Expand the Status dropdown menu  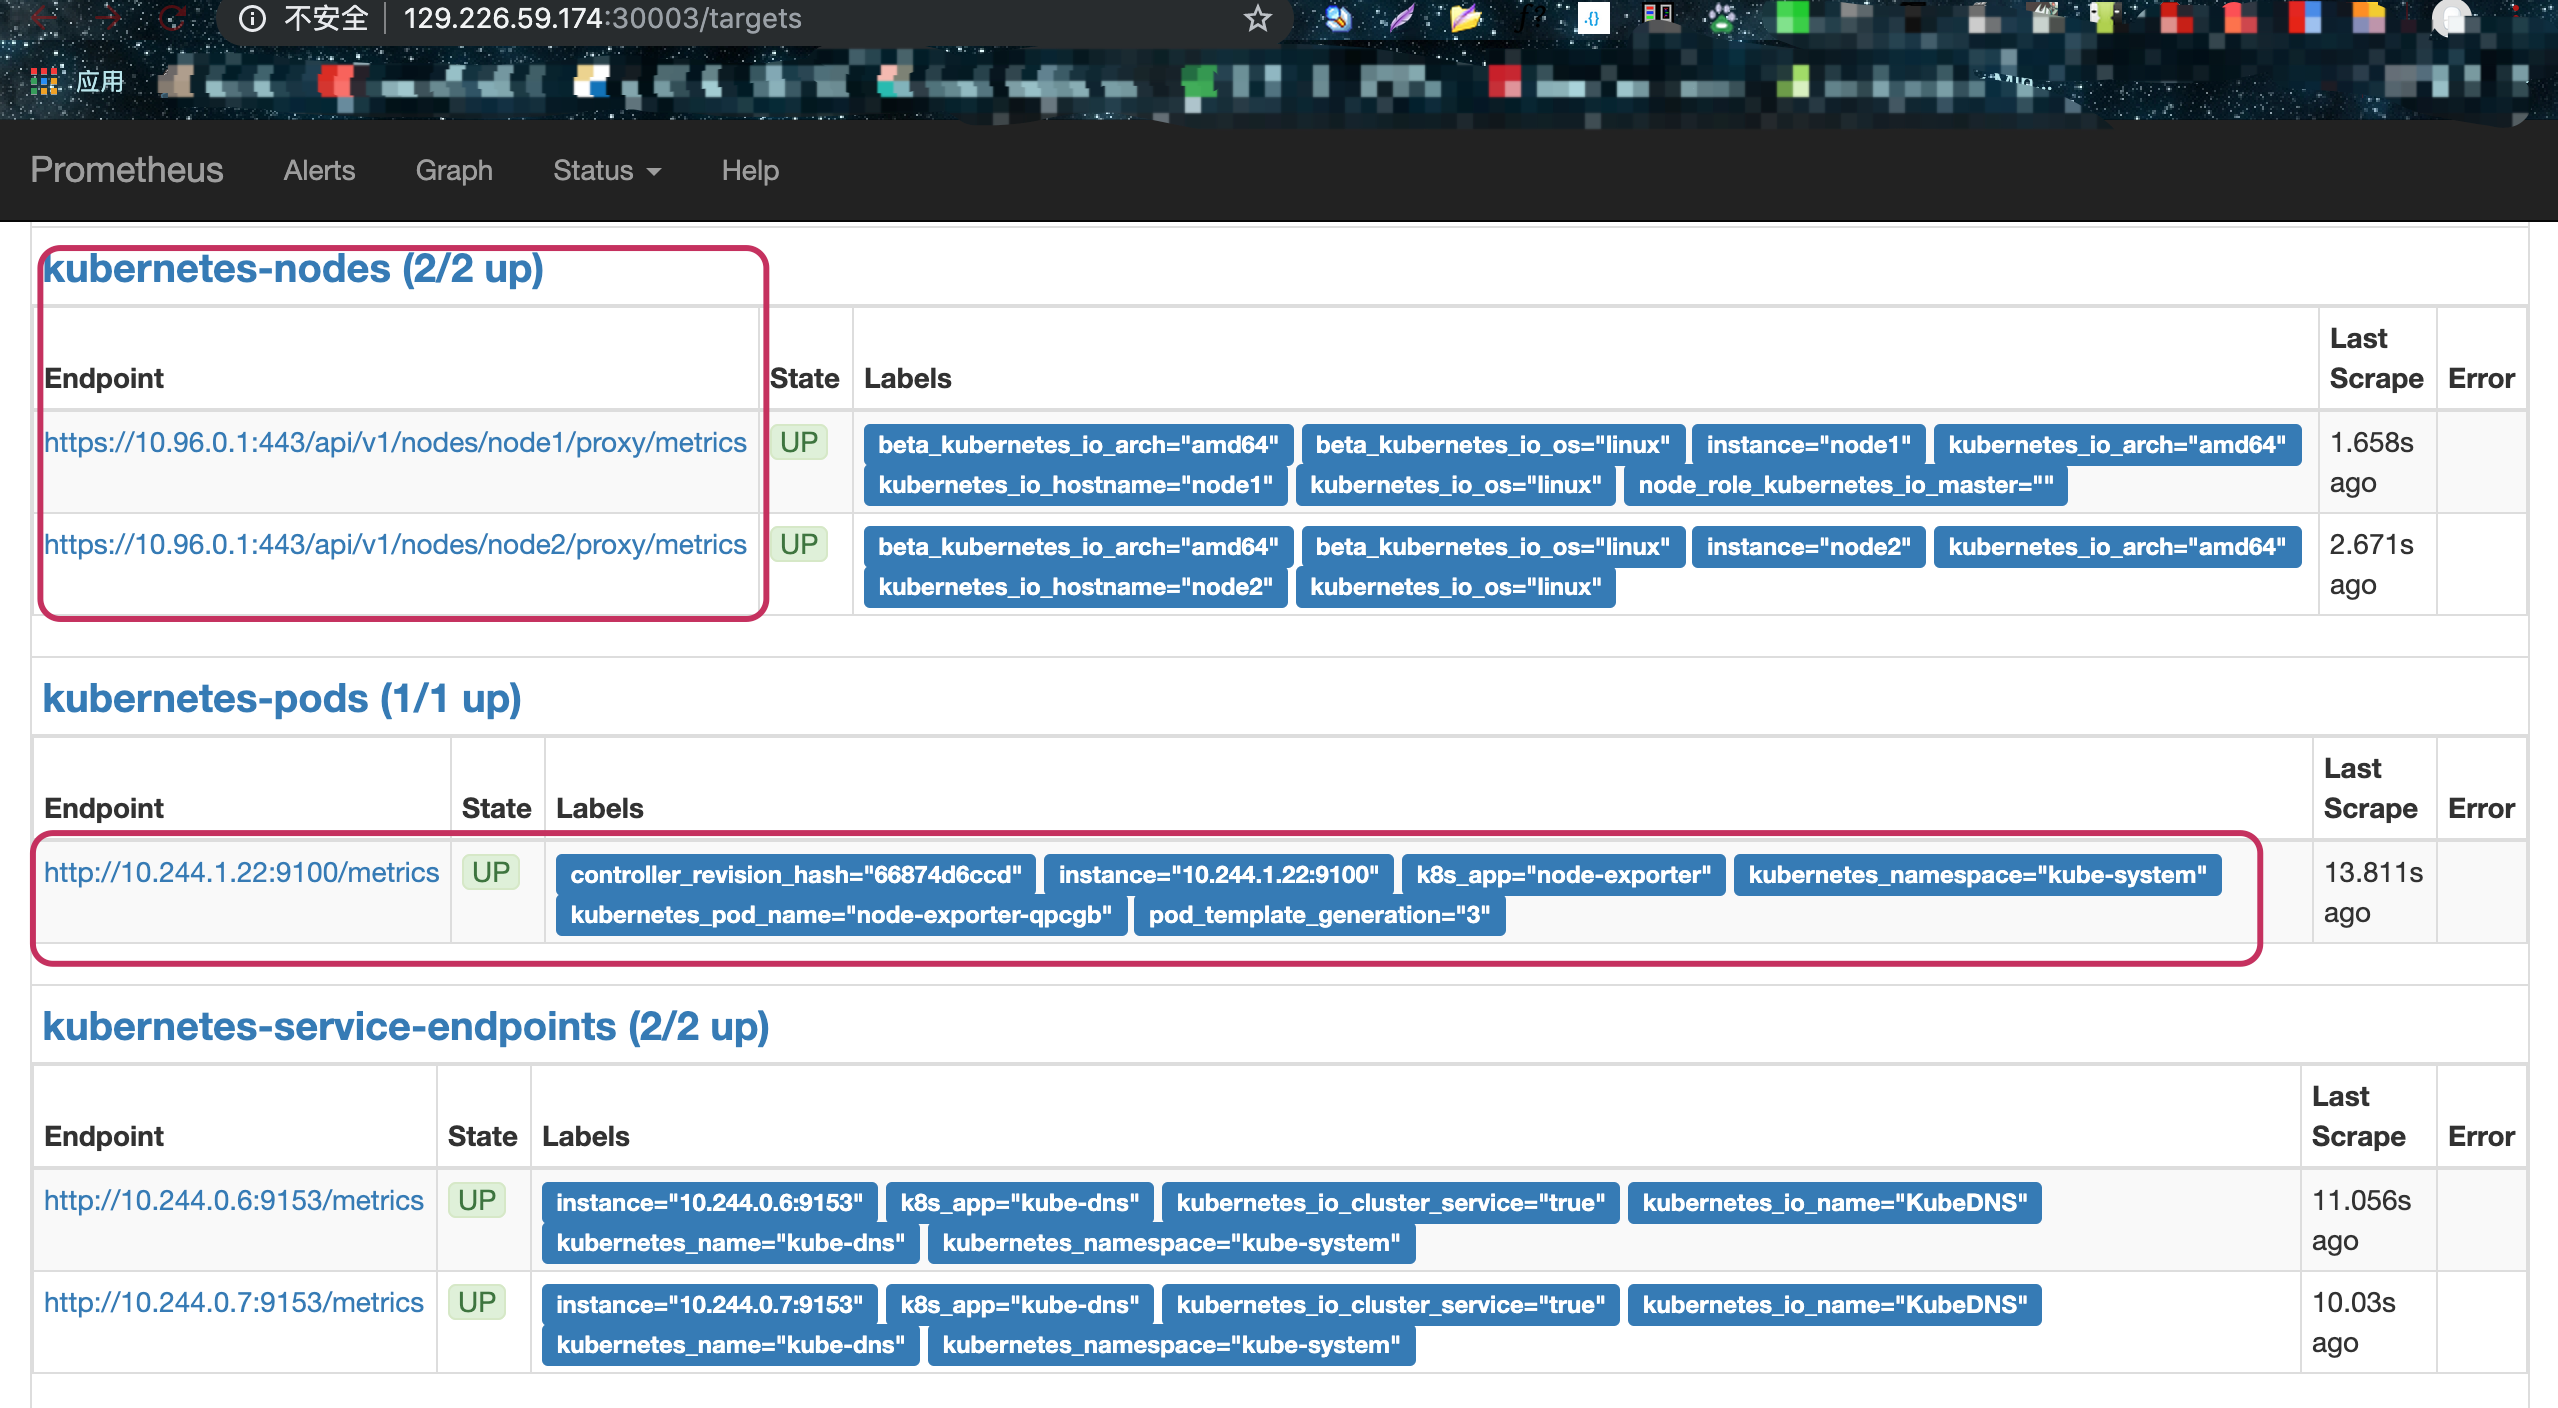pyautogui.click(x=606, y=170)
